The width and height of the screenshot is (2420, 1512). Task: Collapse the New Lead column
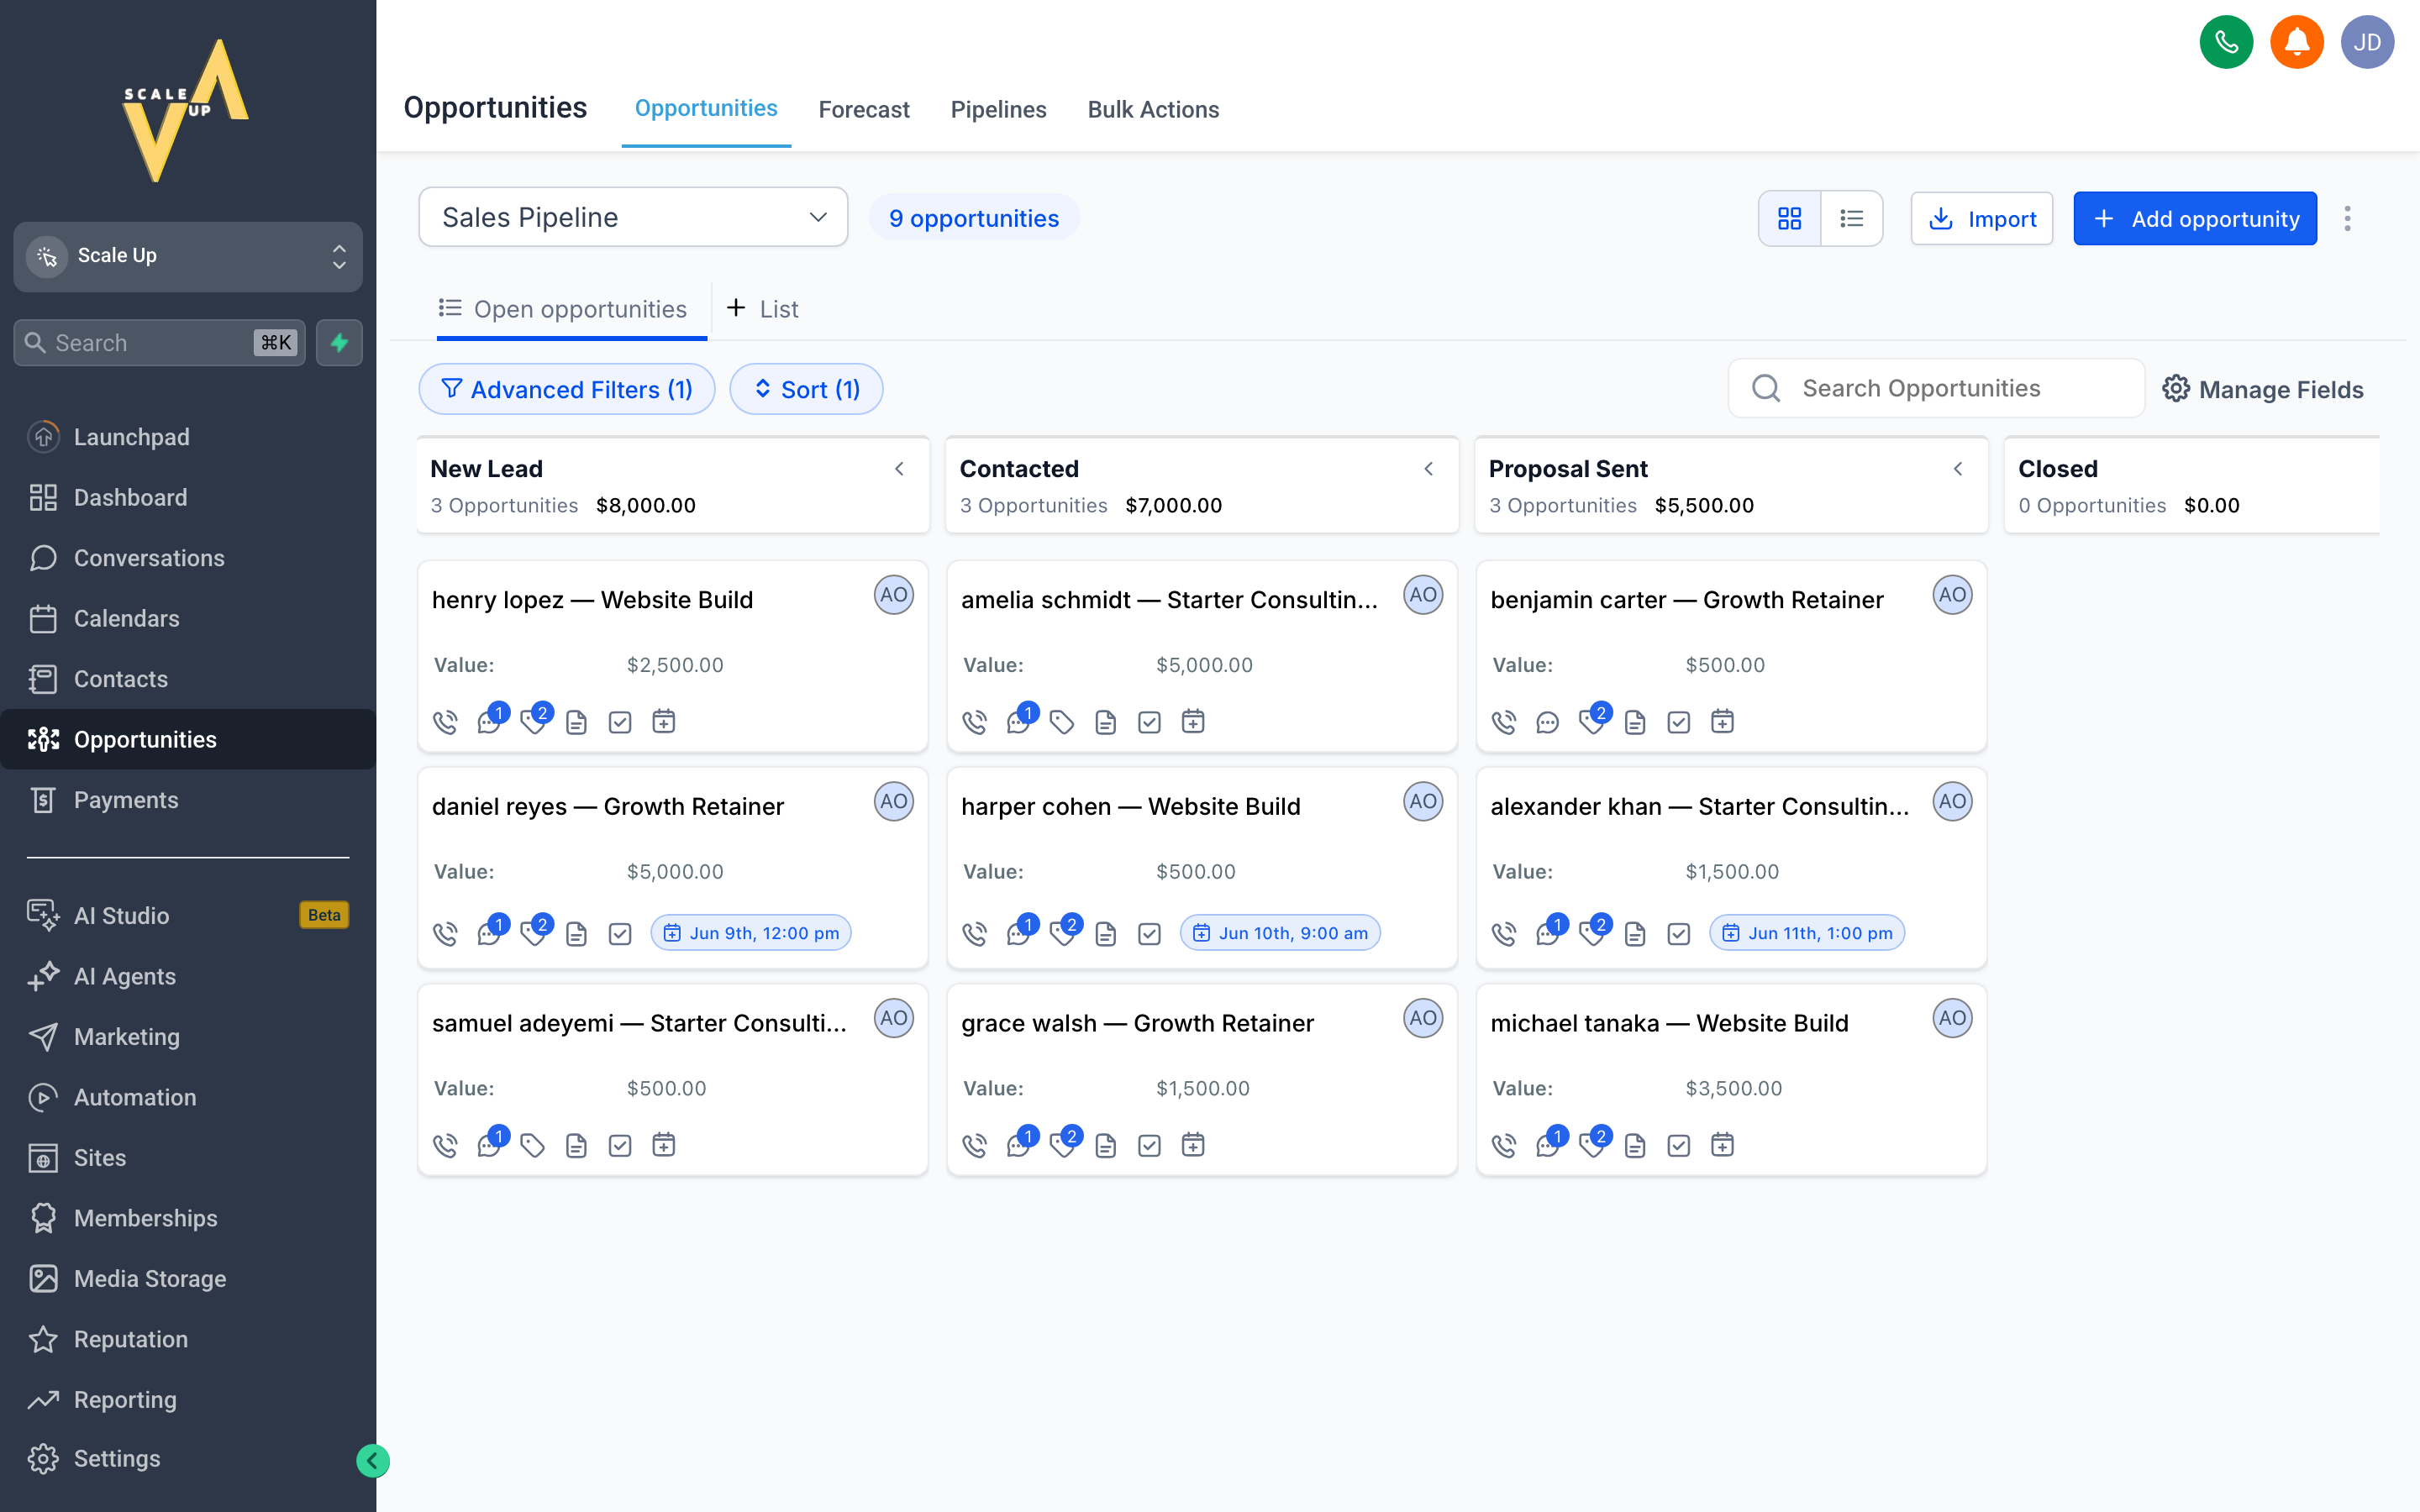[x=899, y=469]
